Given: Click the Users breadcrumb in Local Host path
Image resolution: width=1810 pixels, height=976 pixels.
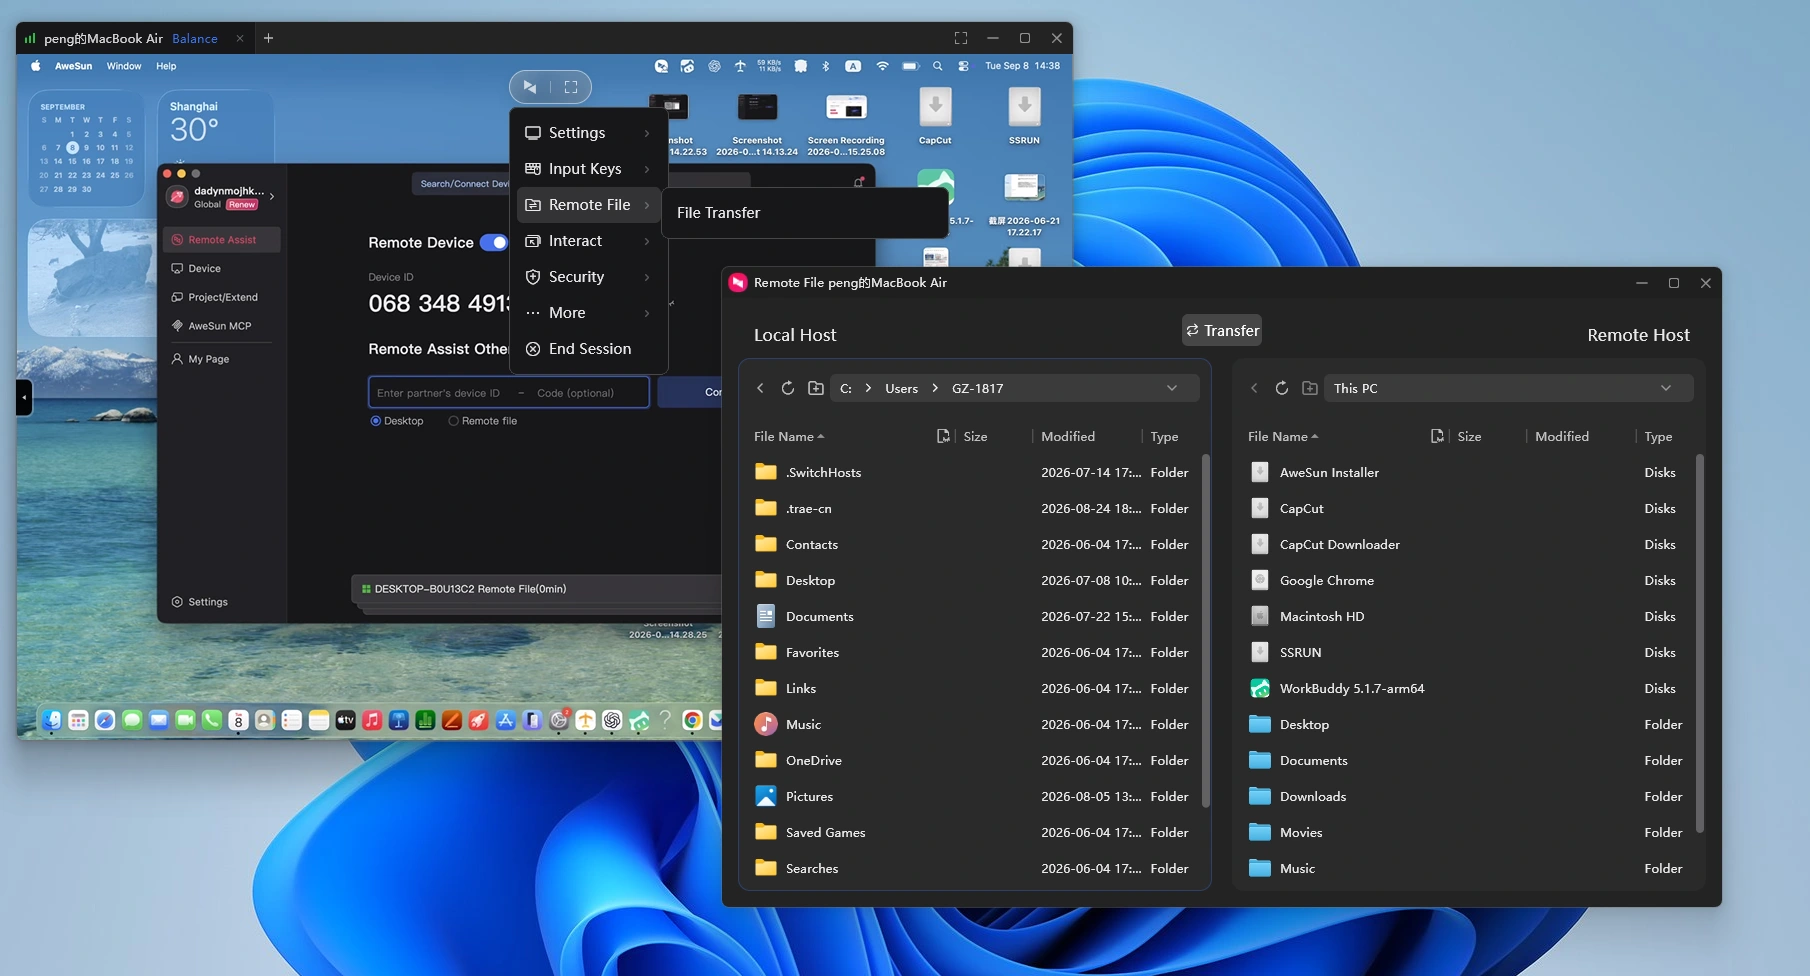Looking at the screenshot, I should point(901,388).
